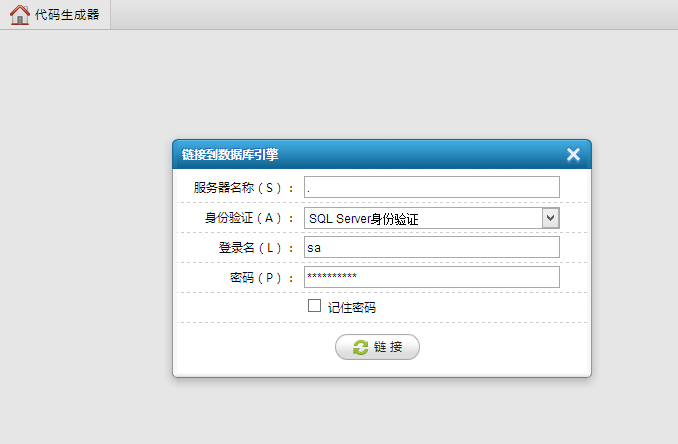Expand the 身份验证 dropdown arrow

550,218
